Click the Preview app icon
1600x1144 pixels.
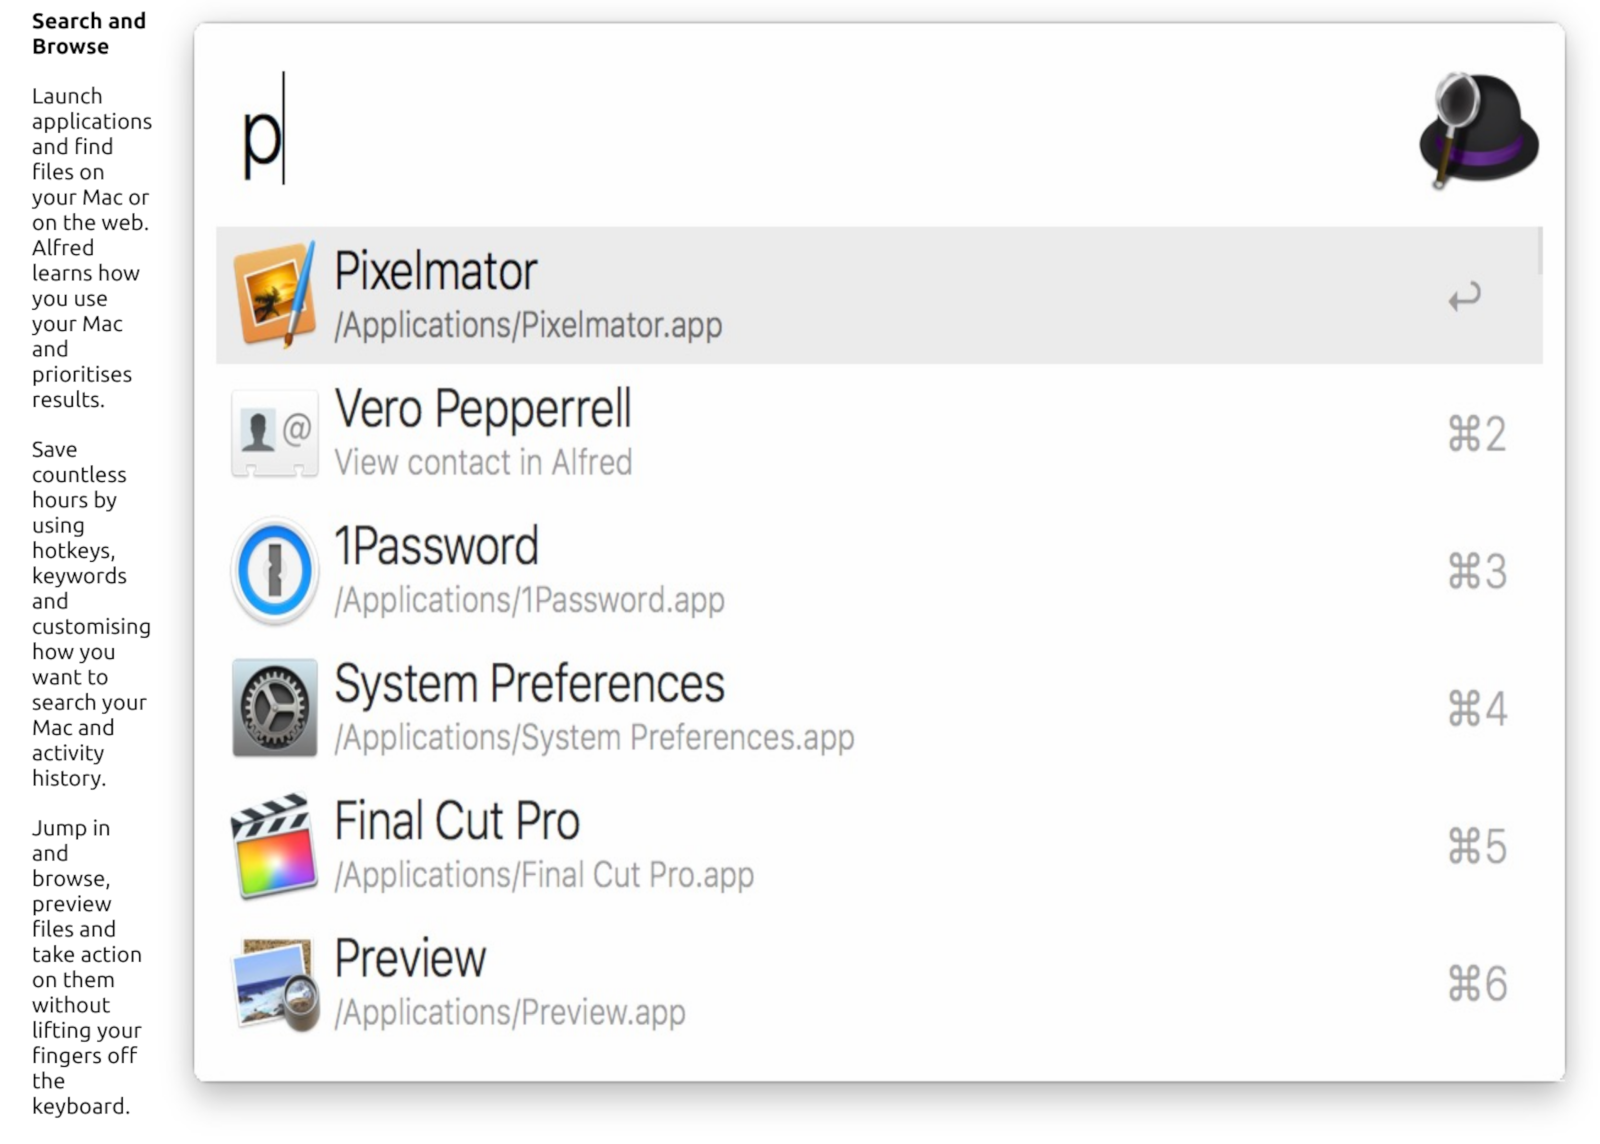274,984
